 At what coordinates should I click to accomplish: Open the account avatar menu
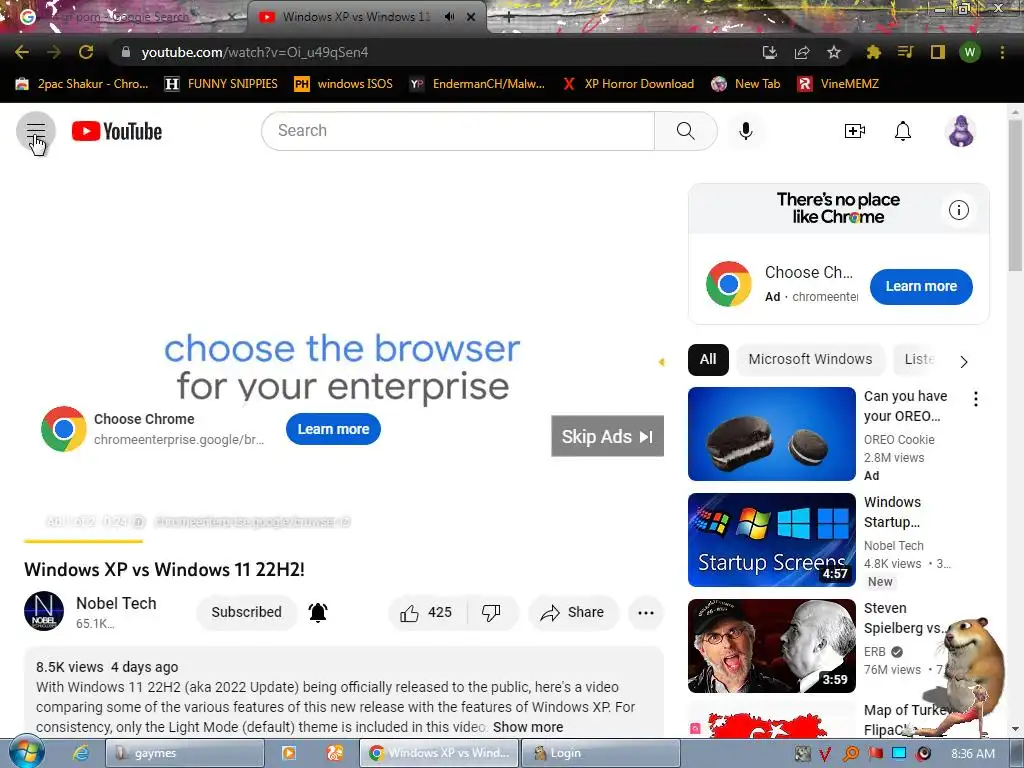click(961, 131)
